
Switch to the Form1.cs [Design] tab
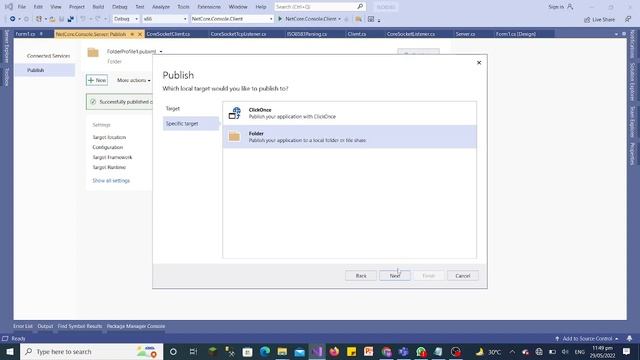coord(516,34)
